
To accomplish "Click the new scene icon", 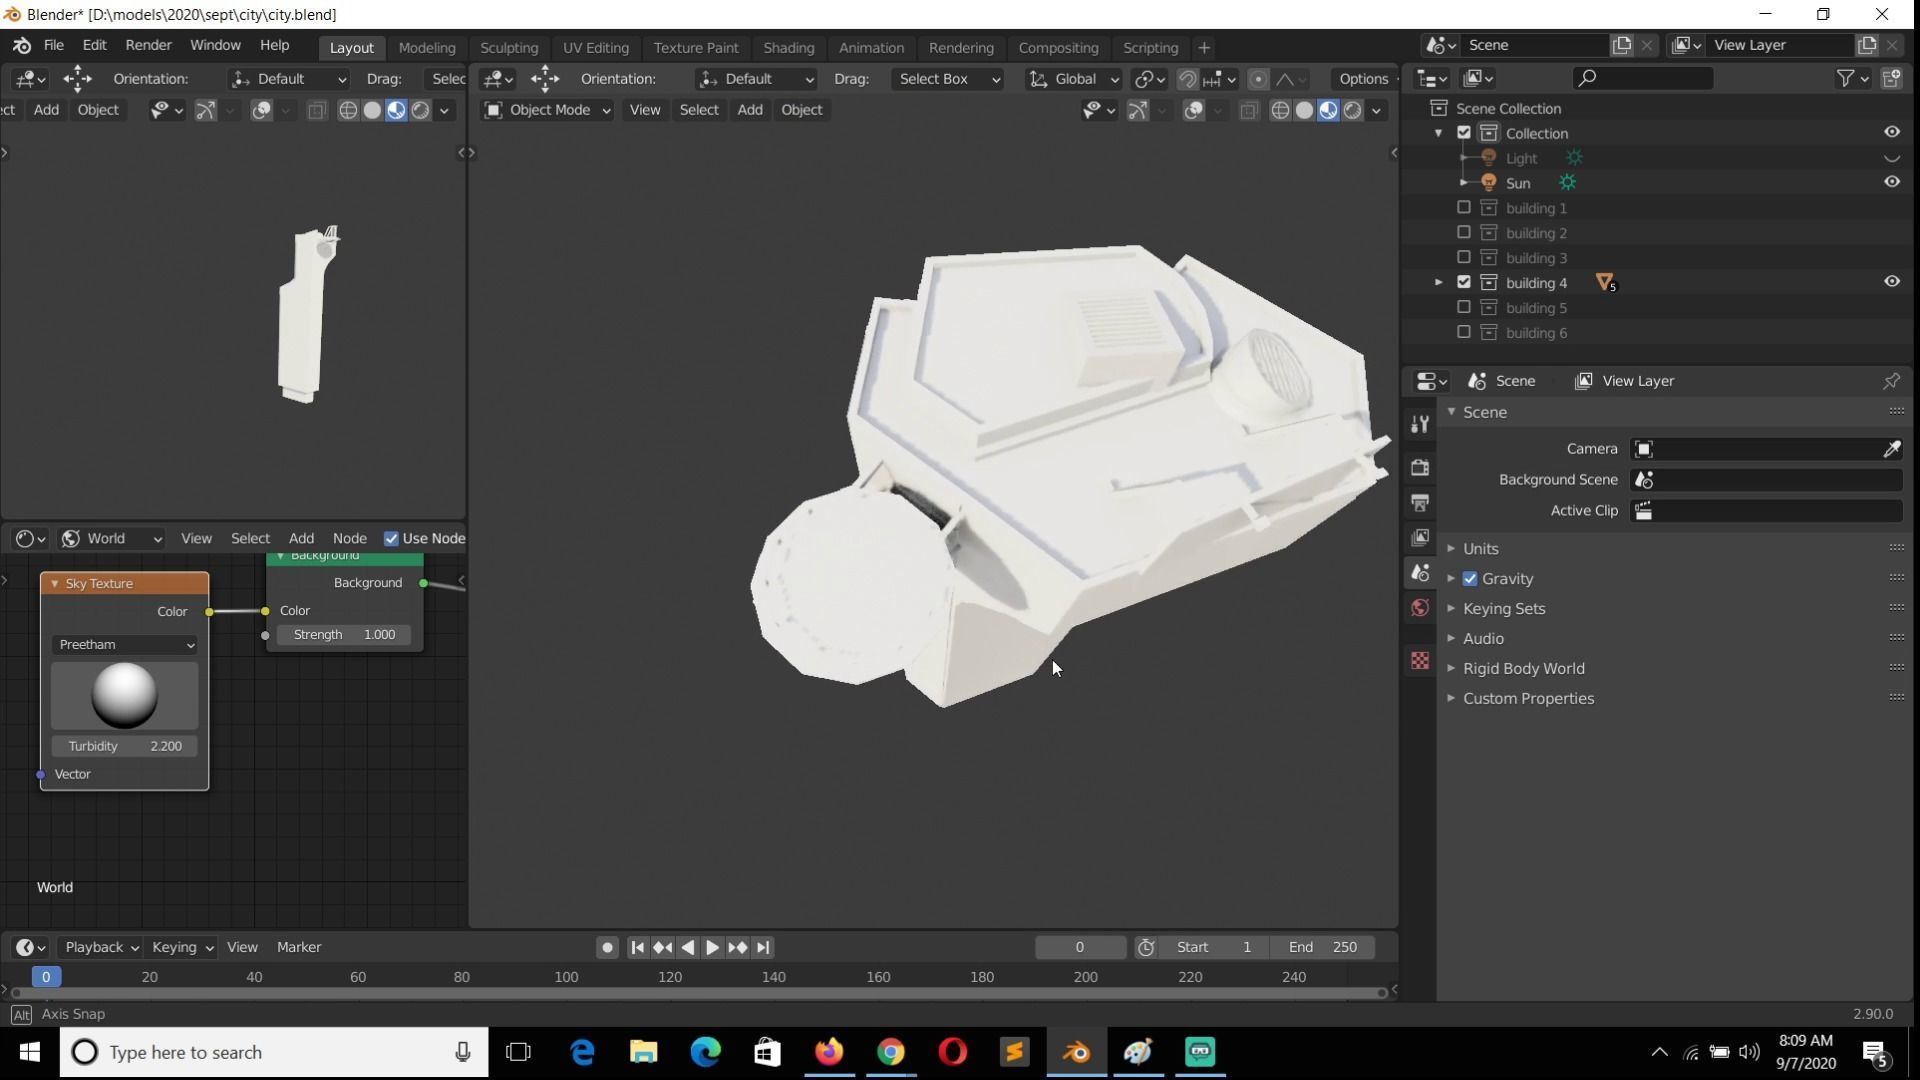I will point(1621,45).
